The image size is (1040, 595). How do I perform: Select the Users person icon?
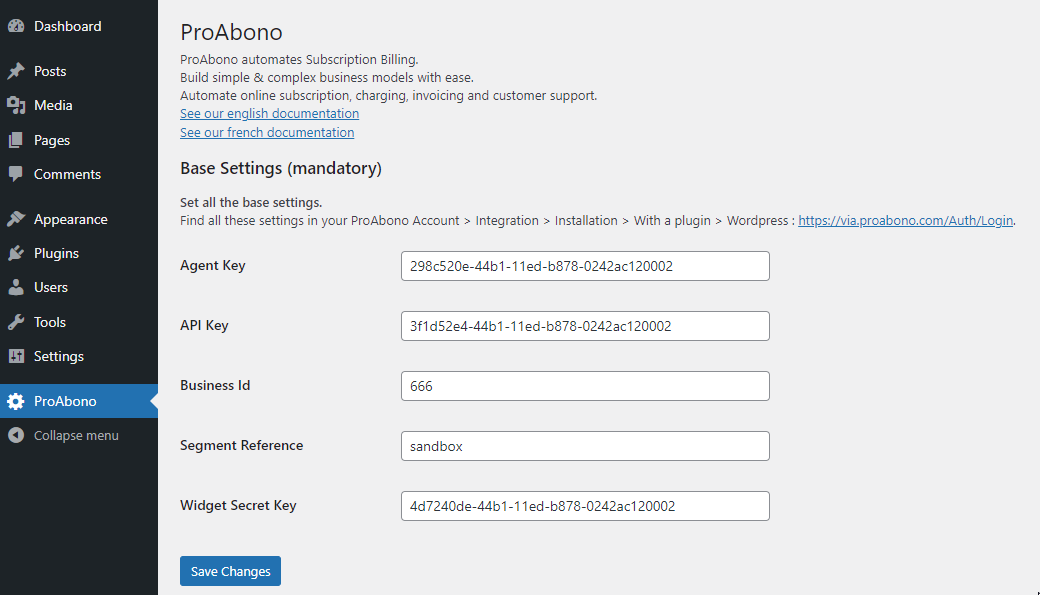(x=16, y=287)
